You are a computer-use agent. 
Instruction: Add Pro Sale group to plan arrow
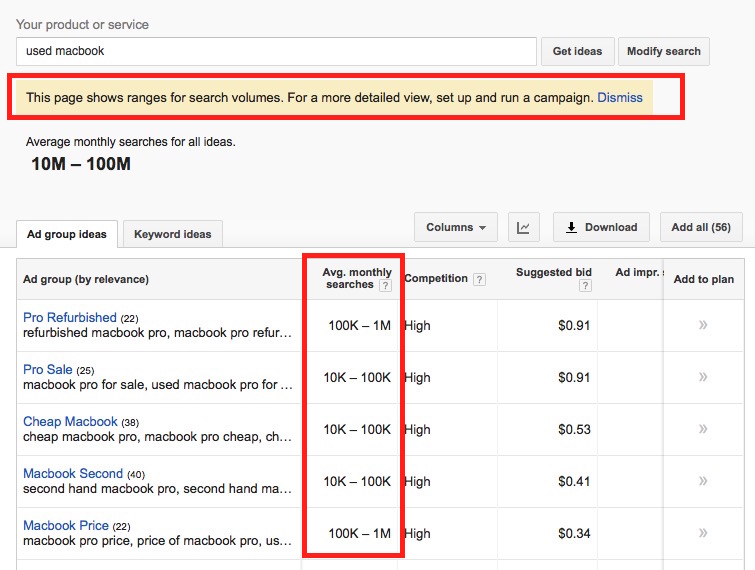pos(703,377)
